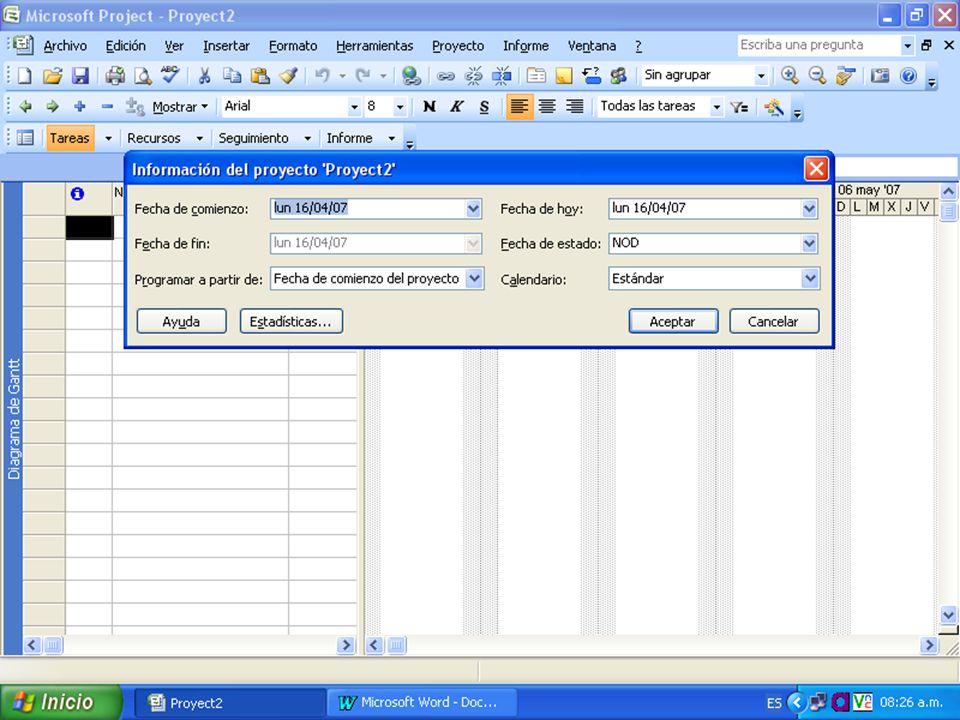960x720 pixels.
Task: Click the Go To Selected Task icon
Action: [x=845, y=75]
